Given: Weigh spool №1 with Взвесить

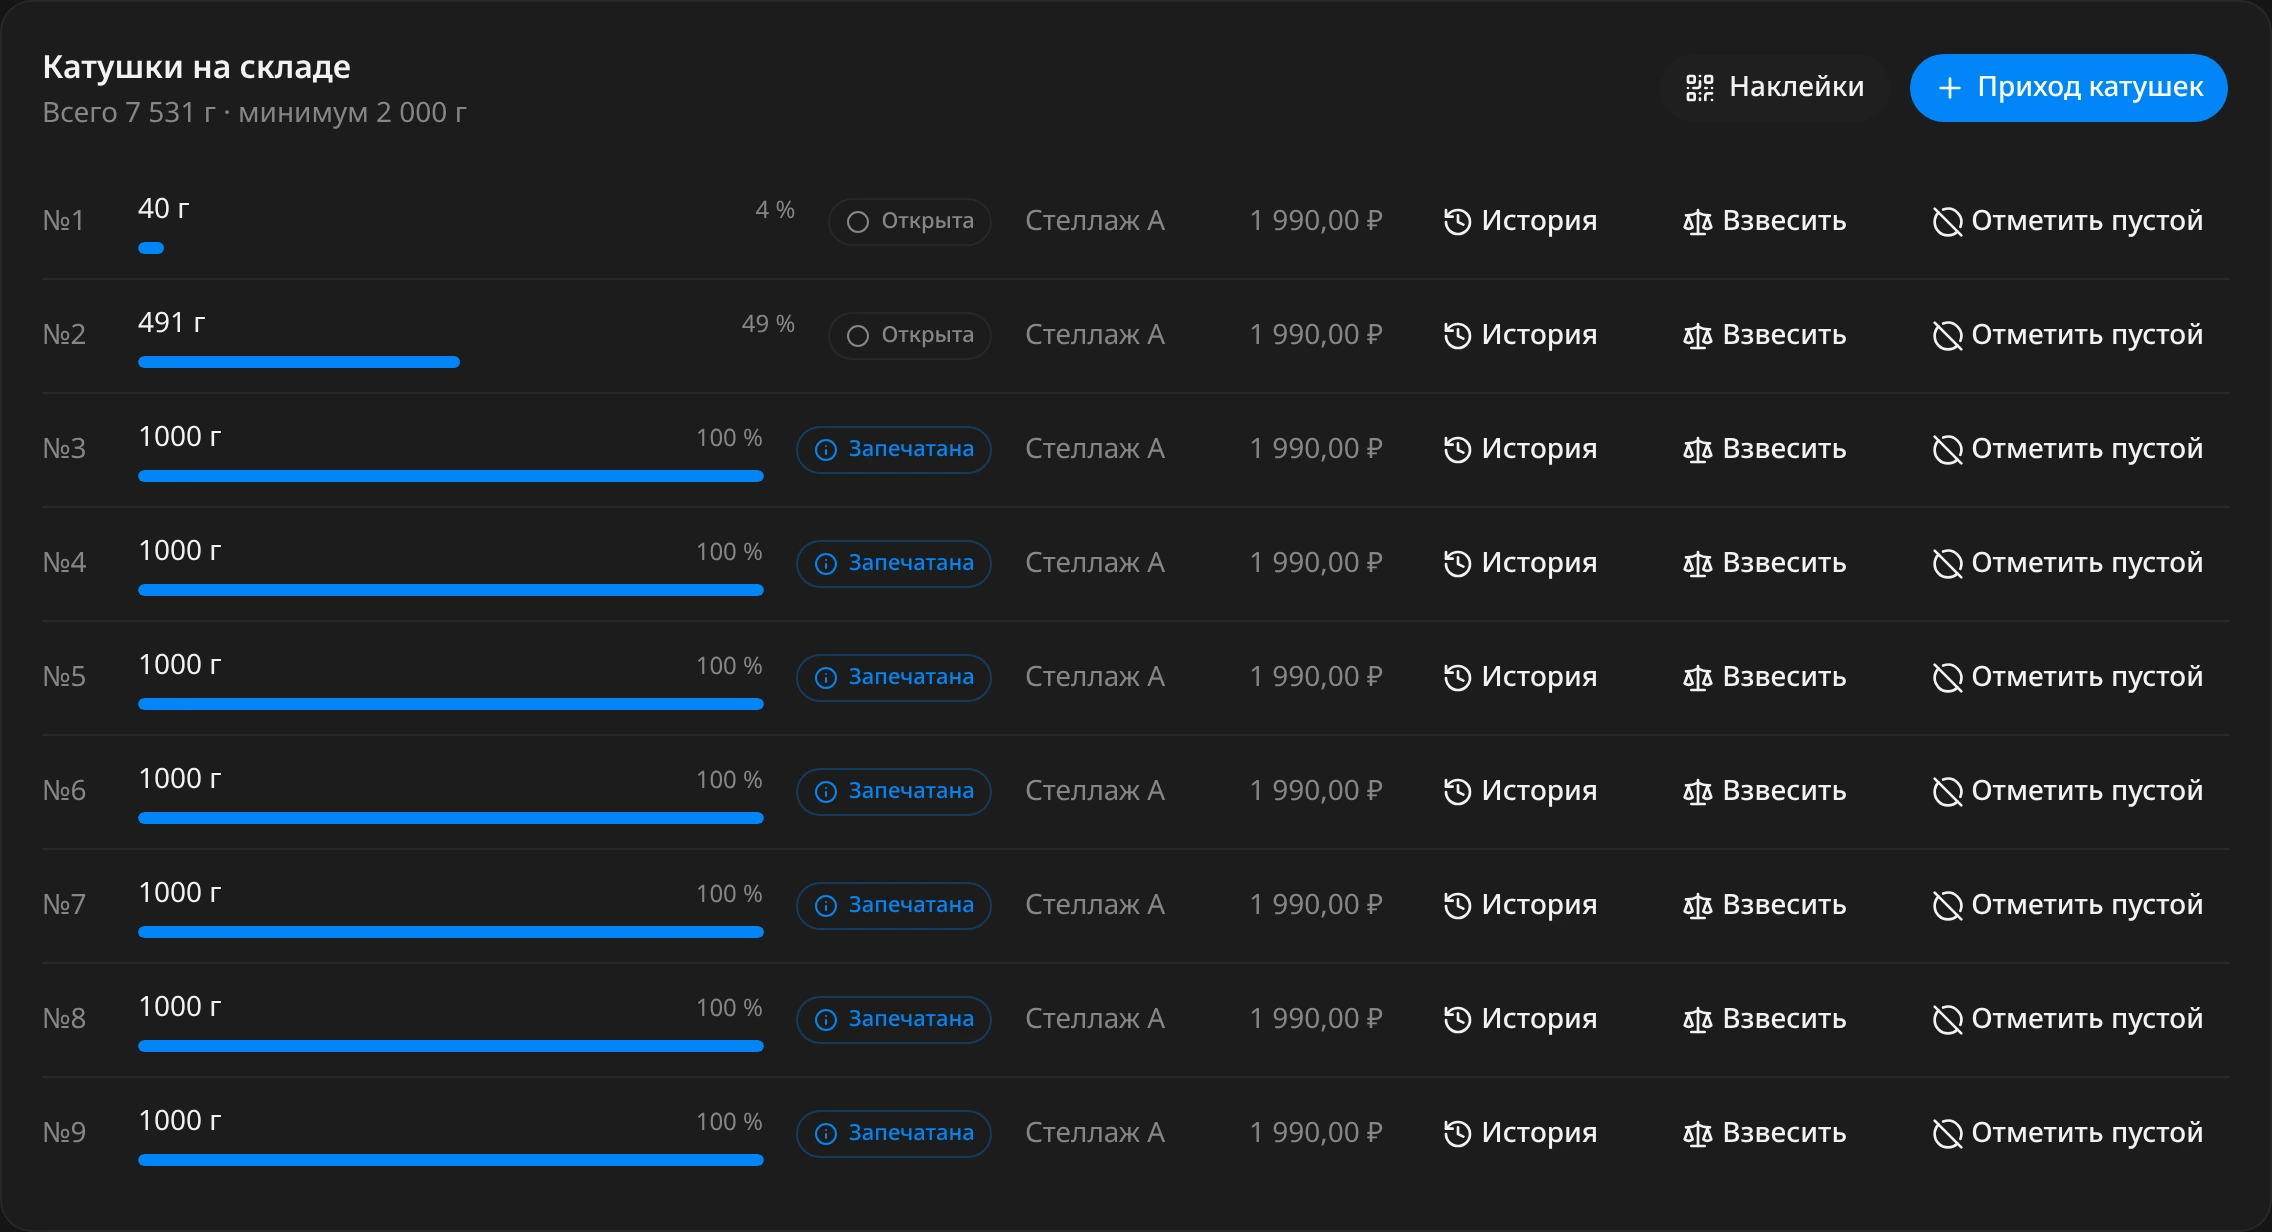Looking at the screenshot, I should click(x=1764, y=221).
